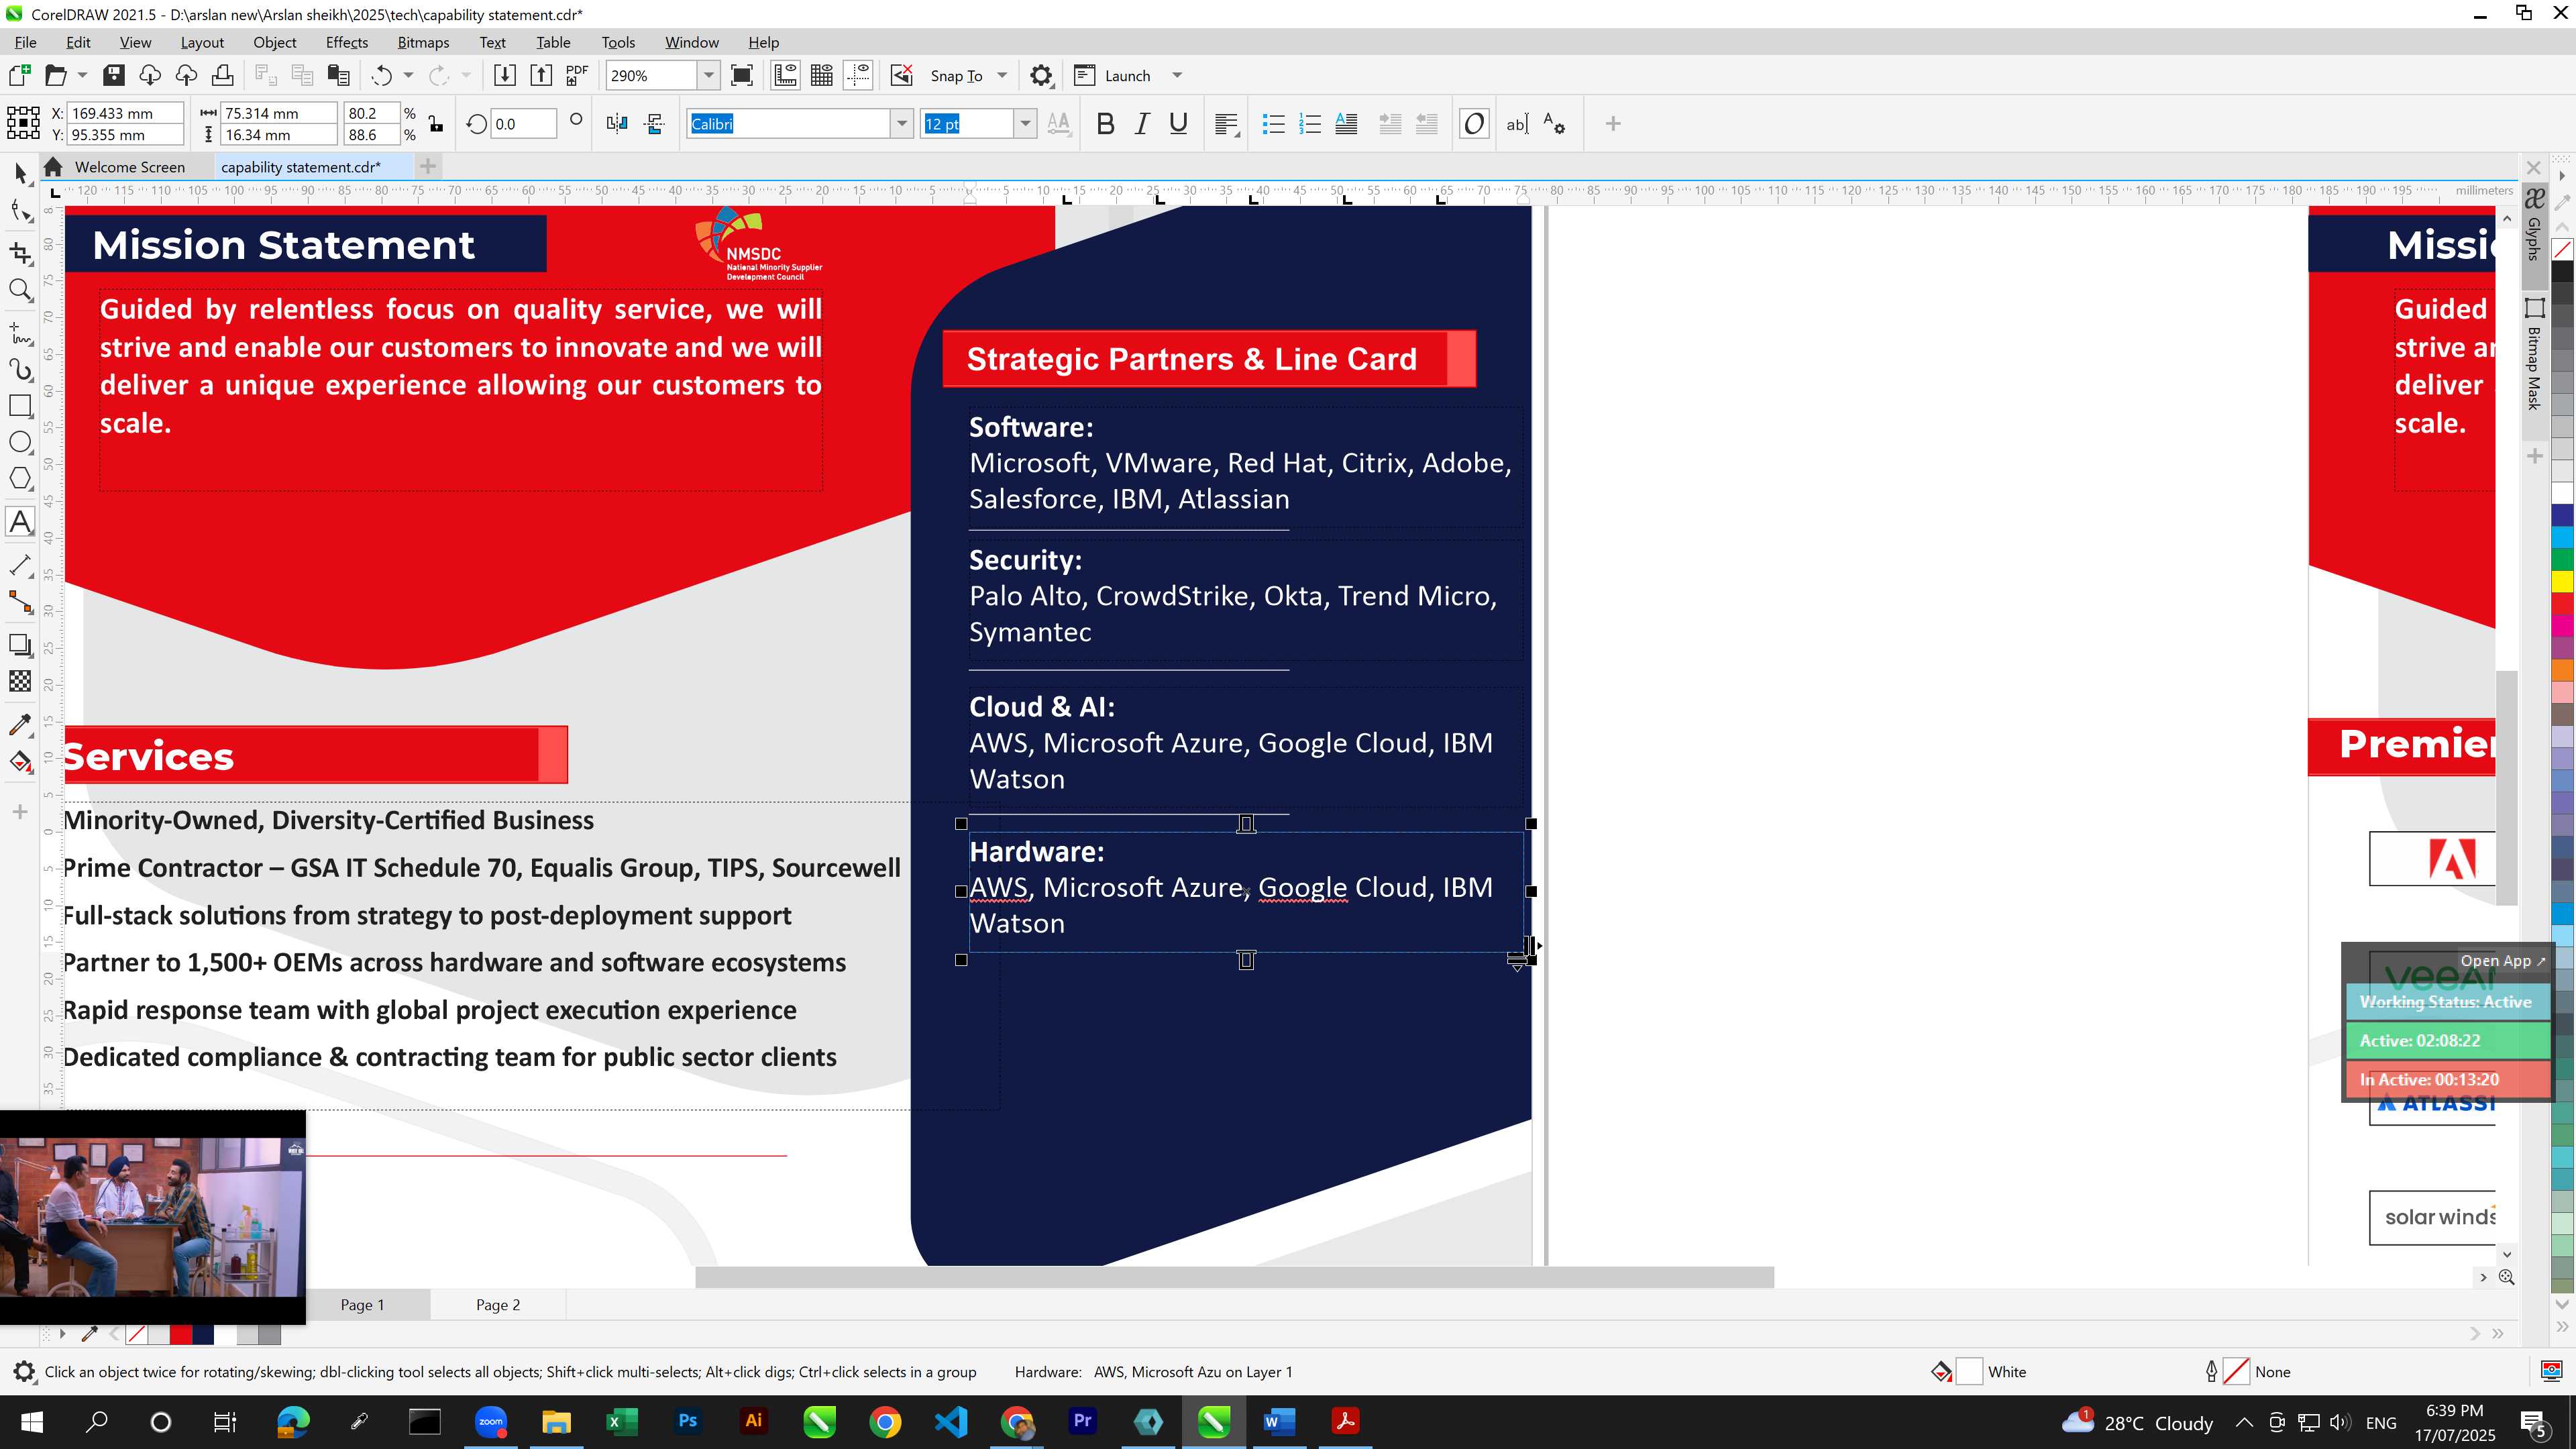Toggle drop cap formatting

click(1346, 124)
